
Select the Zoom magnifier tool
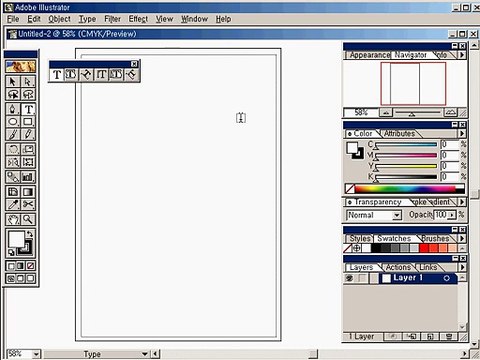[x=28, y=219]
